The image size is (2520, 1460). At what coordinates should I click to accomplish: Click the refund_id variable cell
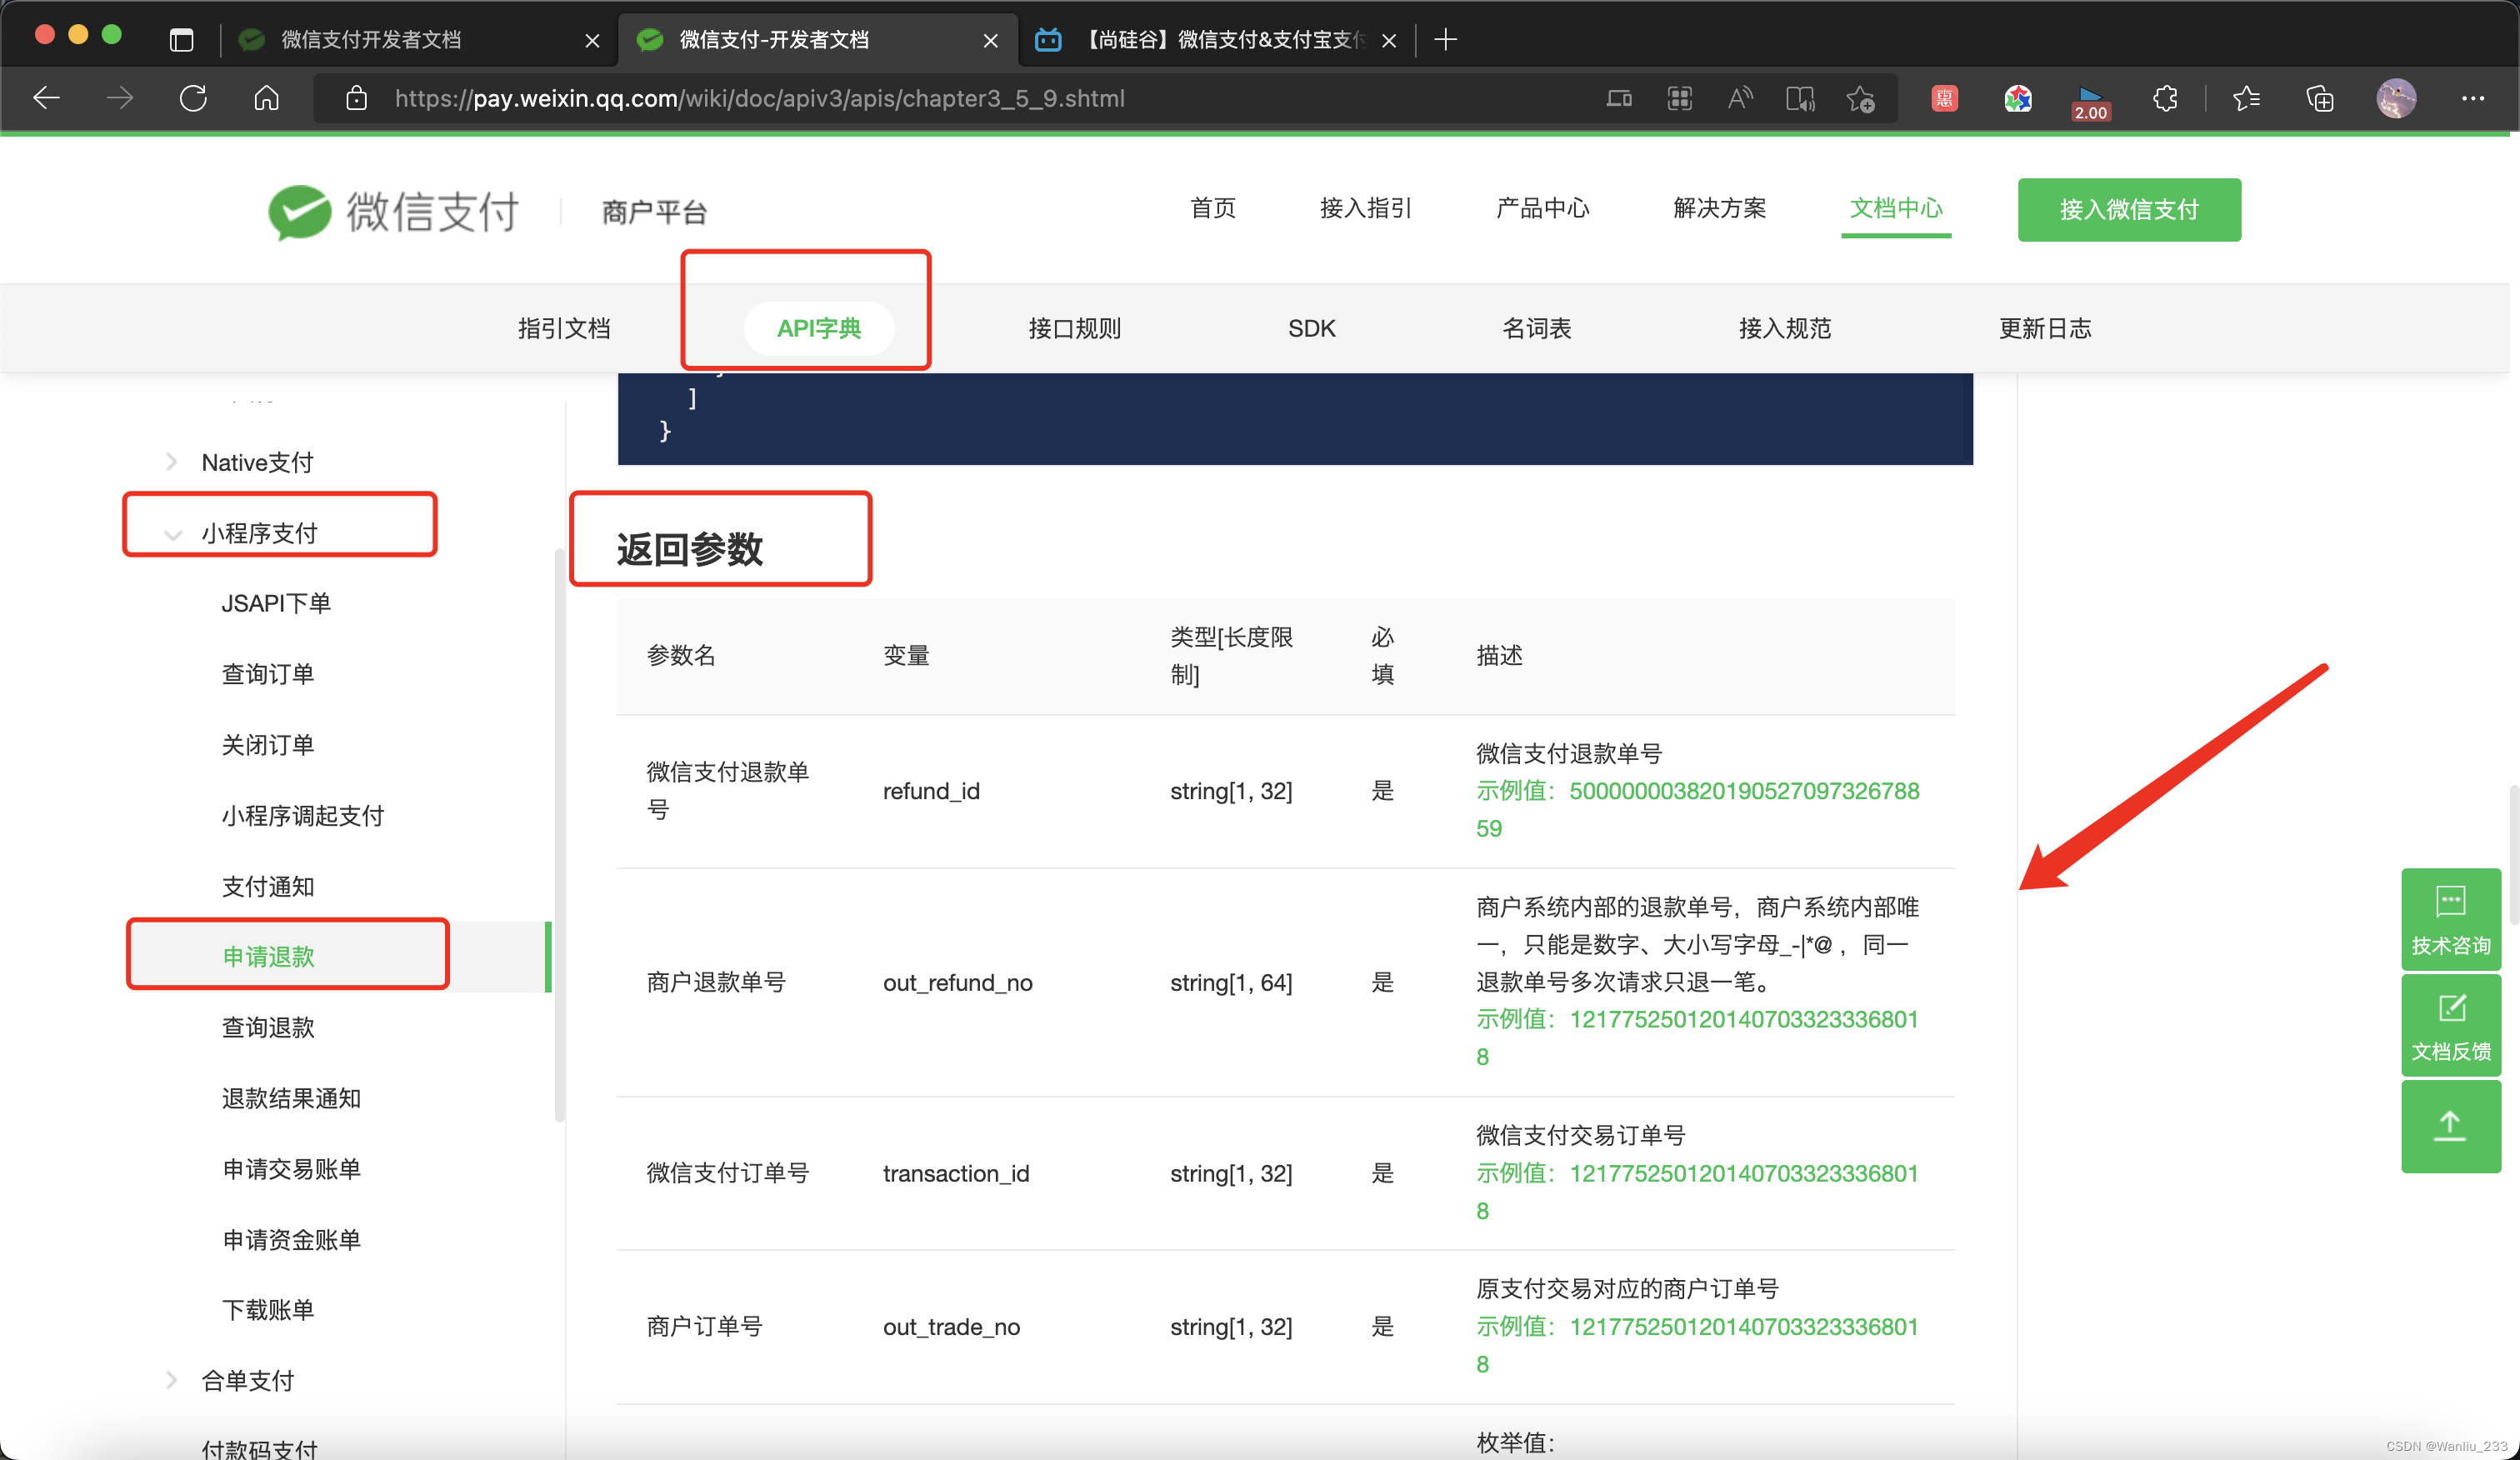(x=931, y=791)
